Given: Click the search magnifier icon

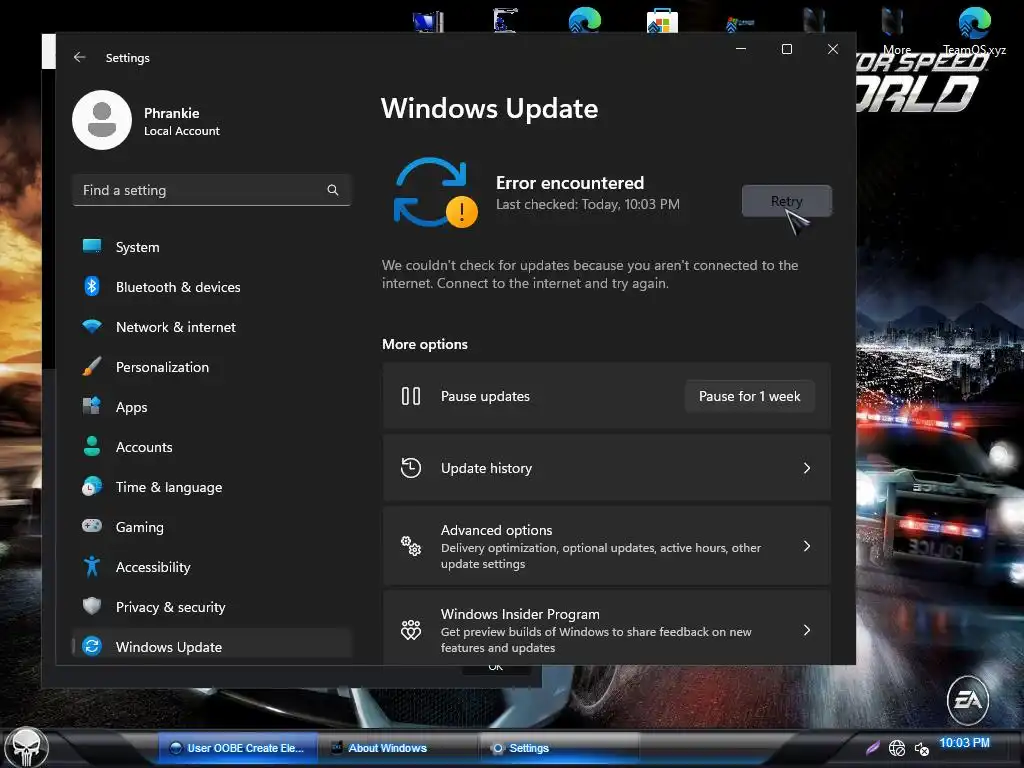Looking at the screenshot, I should click(x=332, y=190).
